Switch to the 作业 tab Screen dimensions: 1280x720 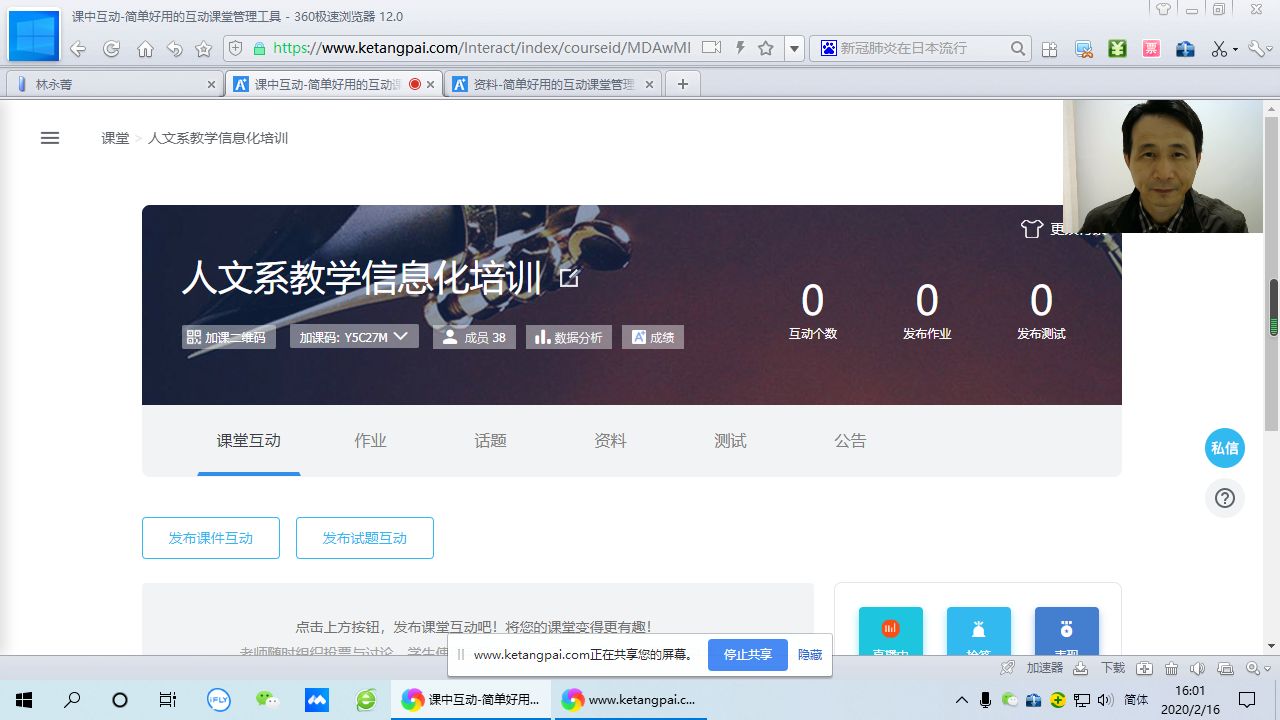click(370, 441)
